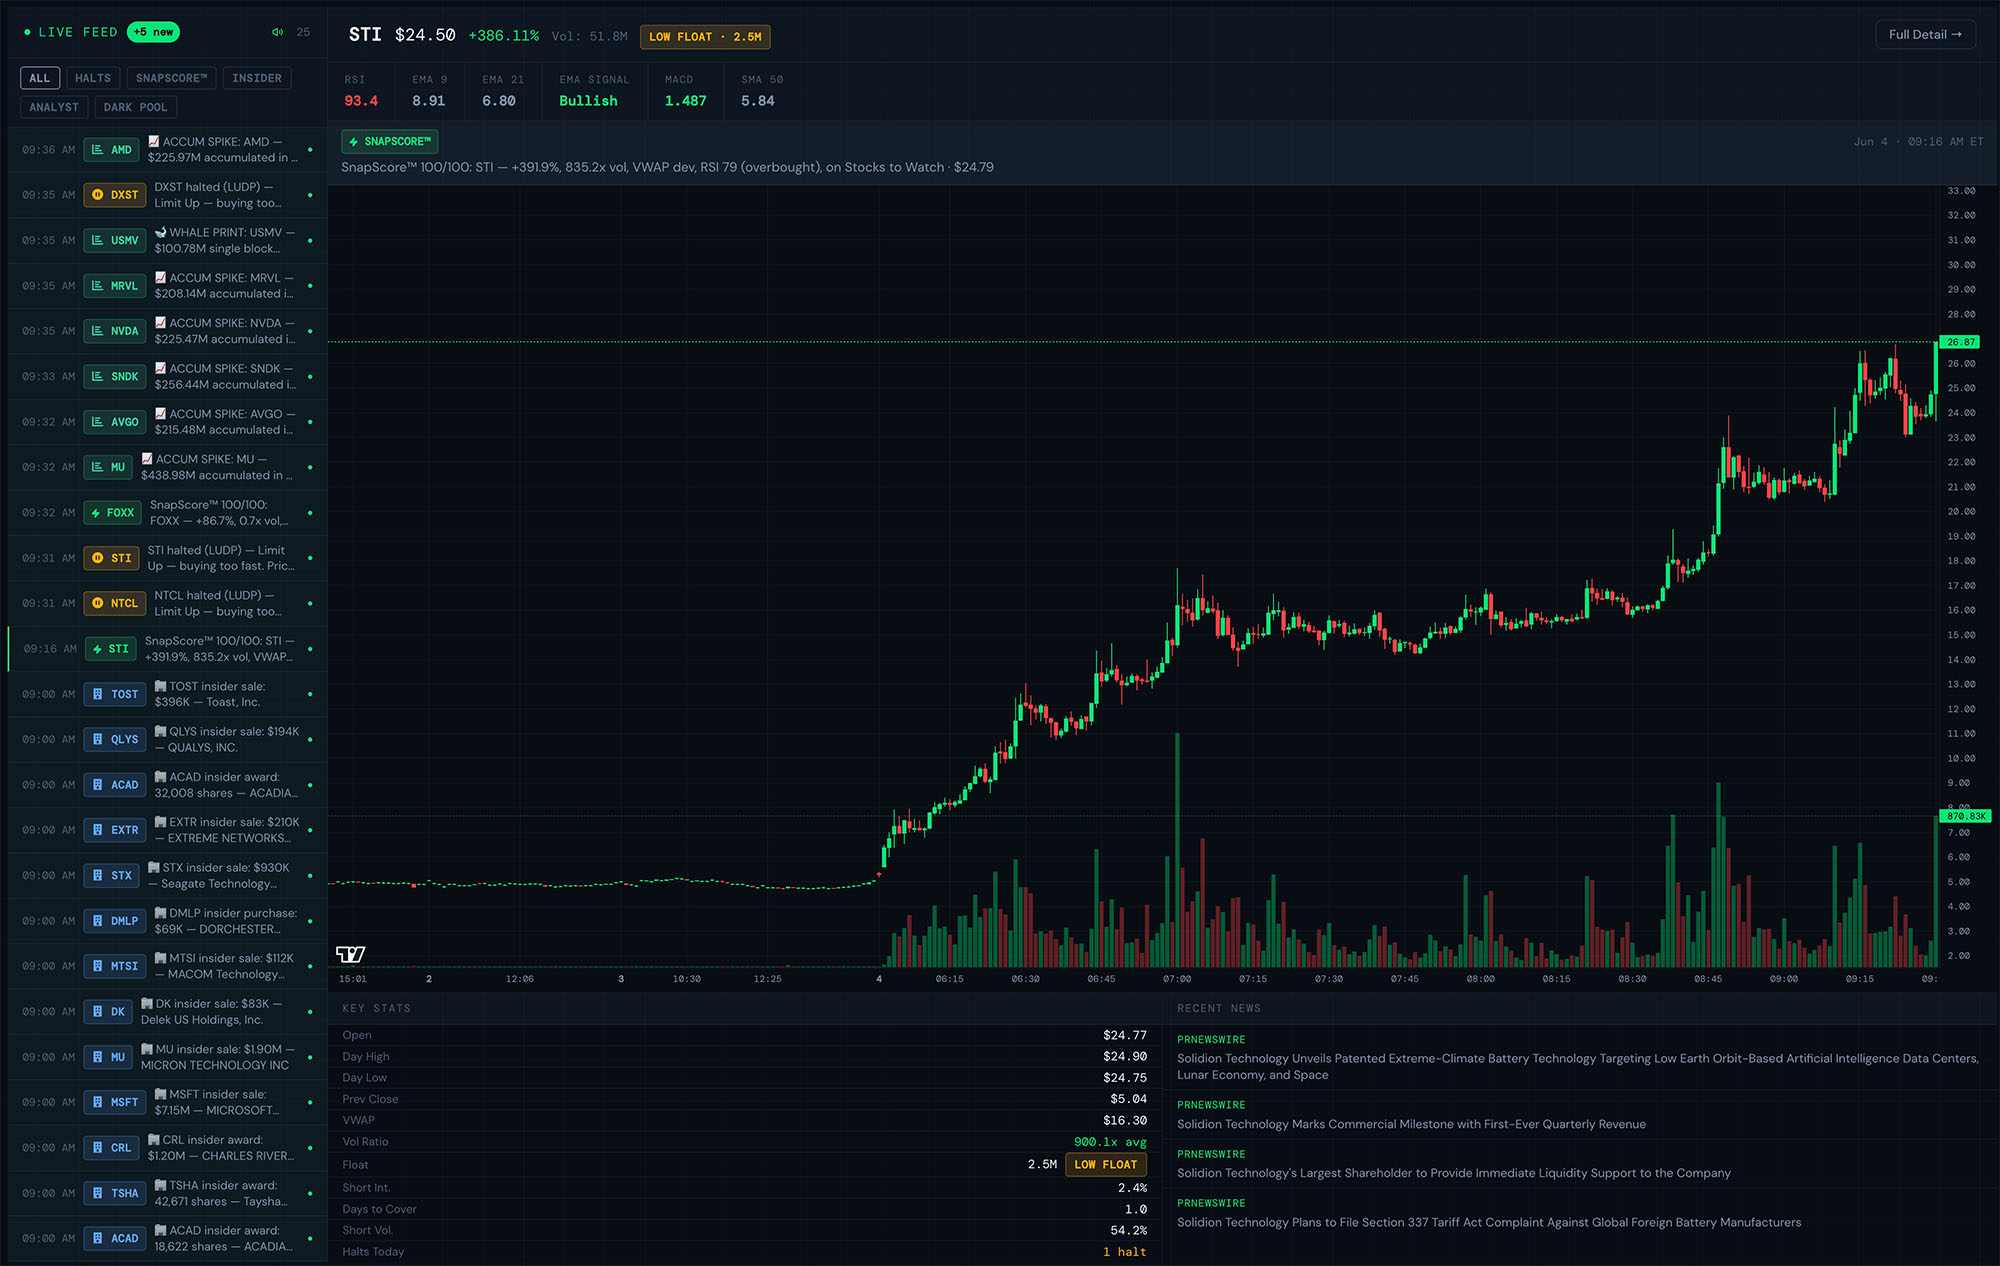Select the MU insider sale badge at 09:00
The image size is (2000, 1266).
(x=108, y=1057)
